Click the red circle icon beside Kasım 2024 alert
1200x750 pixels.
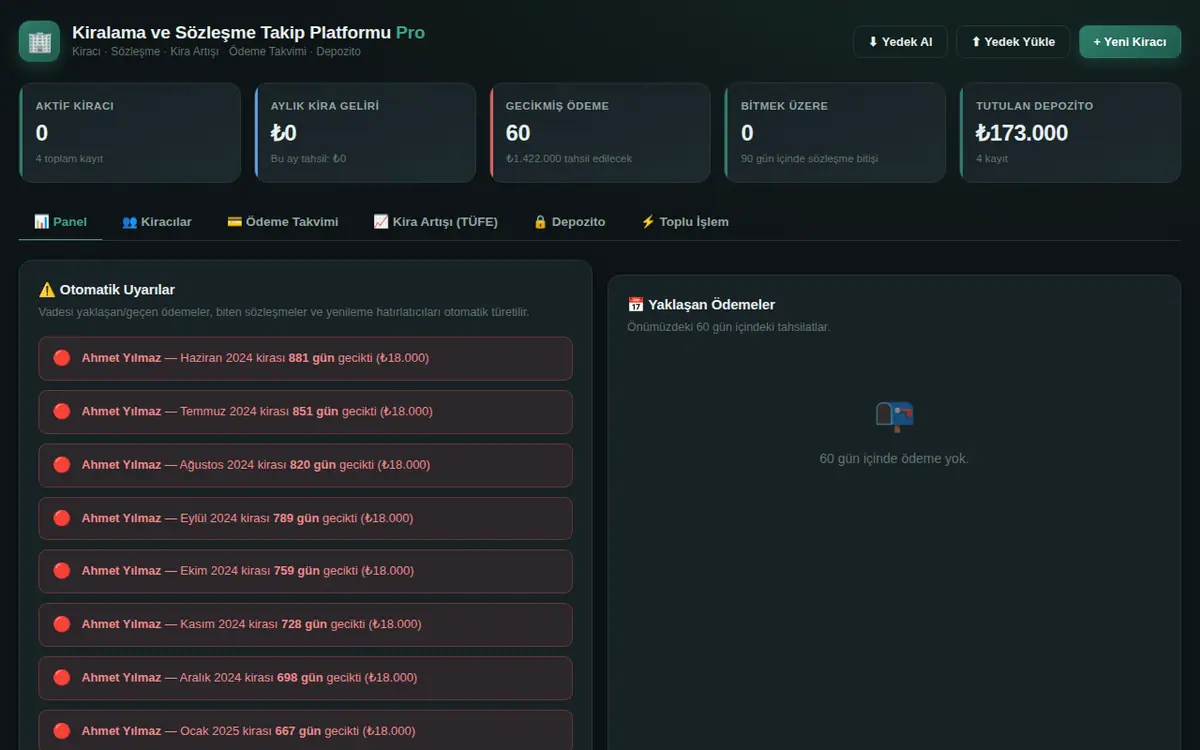(62, 624)
